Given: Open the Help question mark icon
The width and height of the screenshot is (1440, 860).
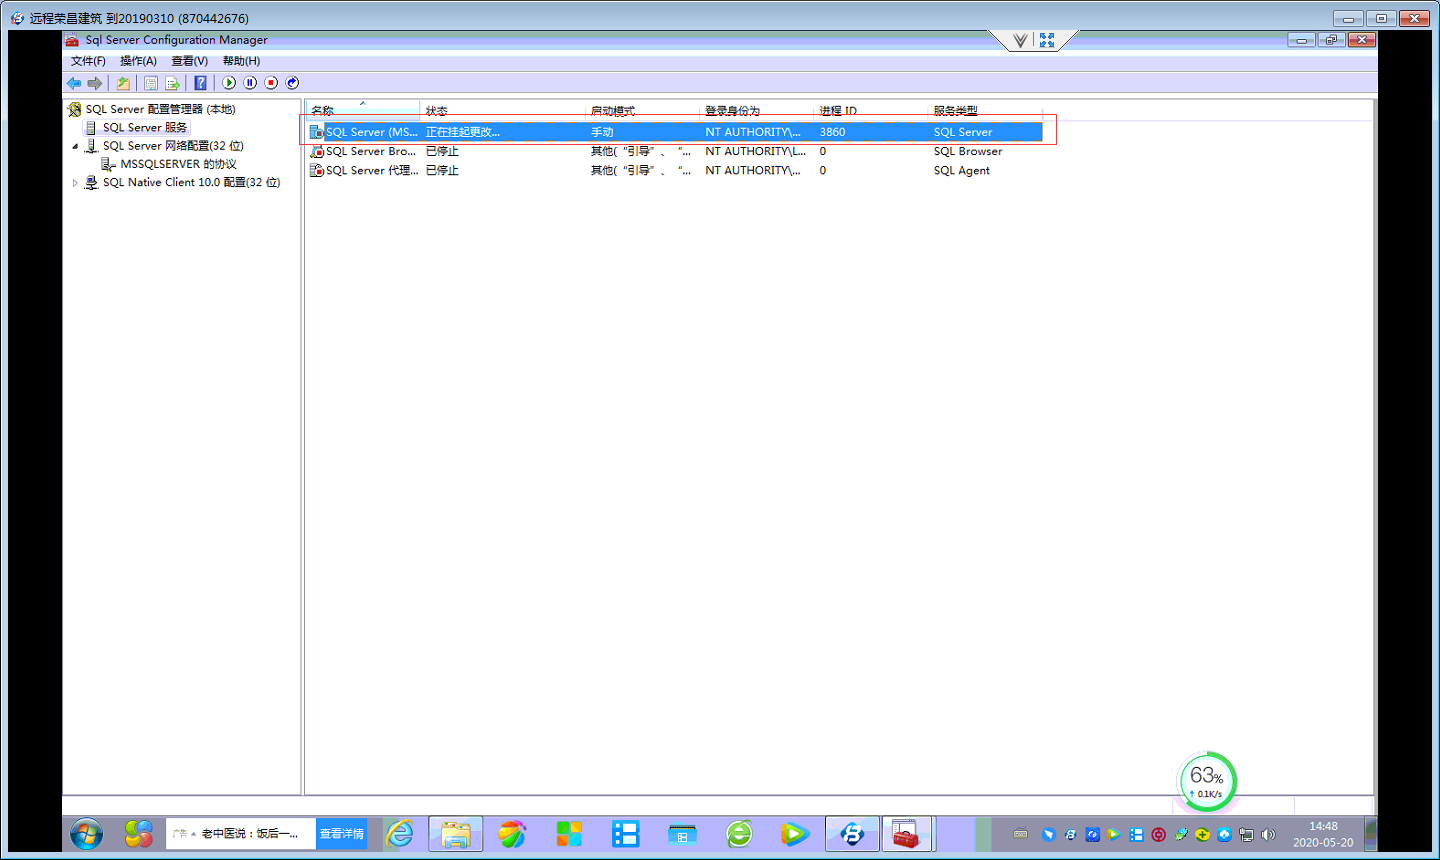Looking at the screenshot, I should coord(200,83).
